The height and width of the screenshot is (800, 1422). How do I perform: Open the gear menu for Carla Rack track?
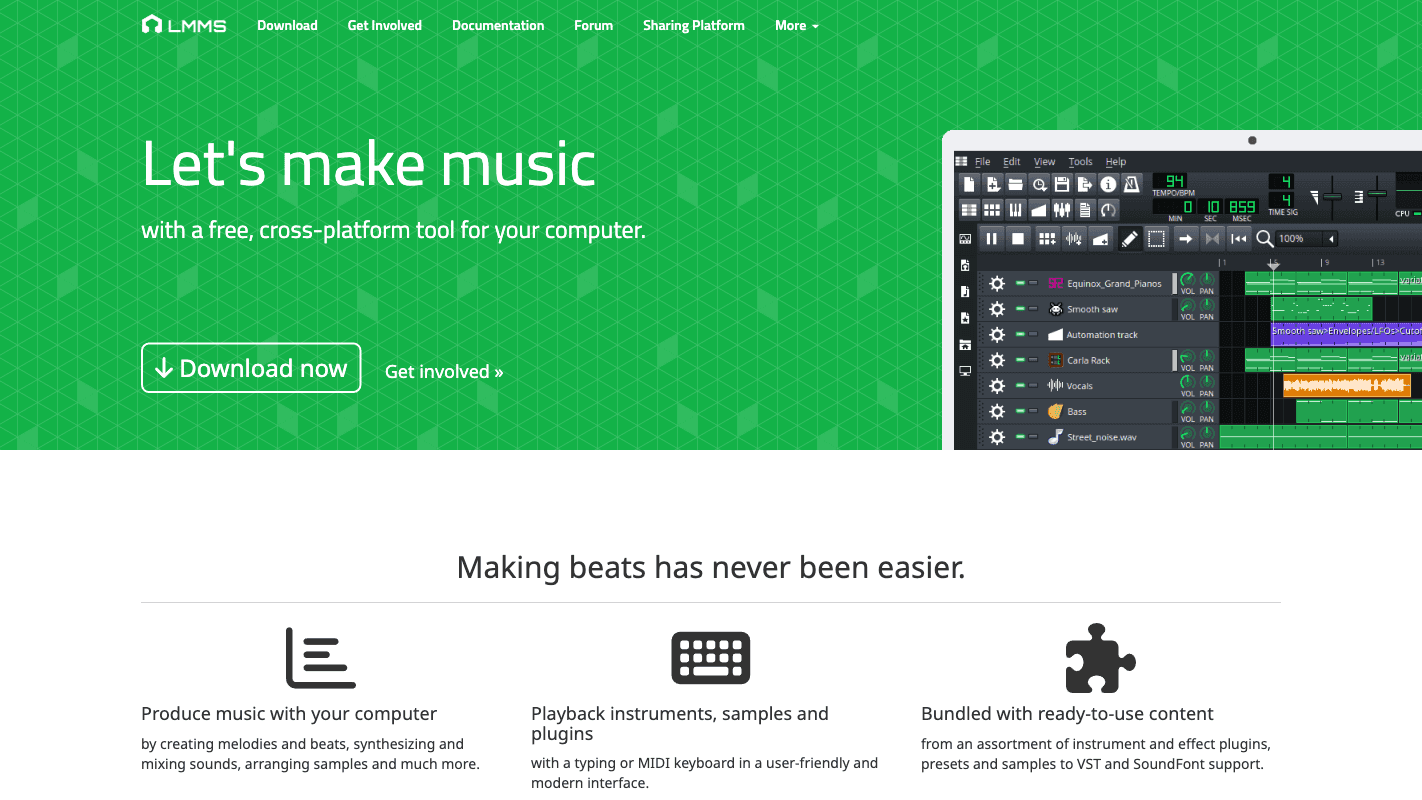click(997, 360)
